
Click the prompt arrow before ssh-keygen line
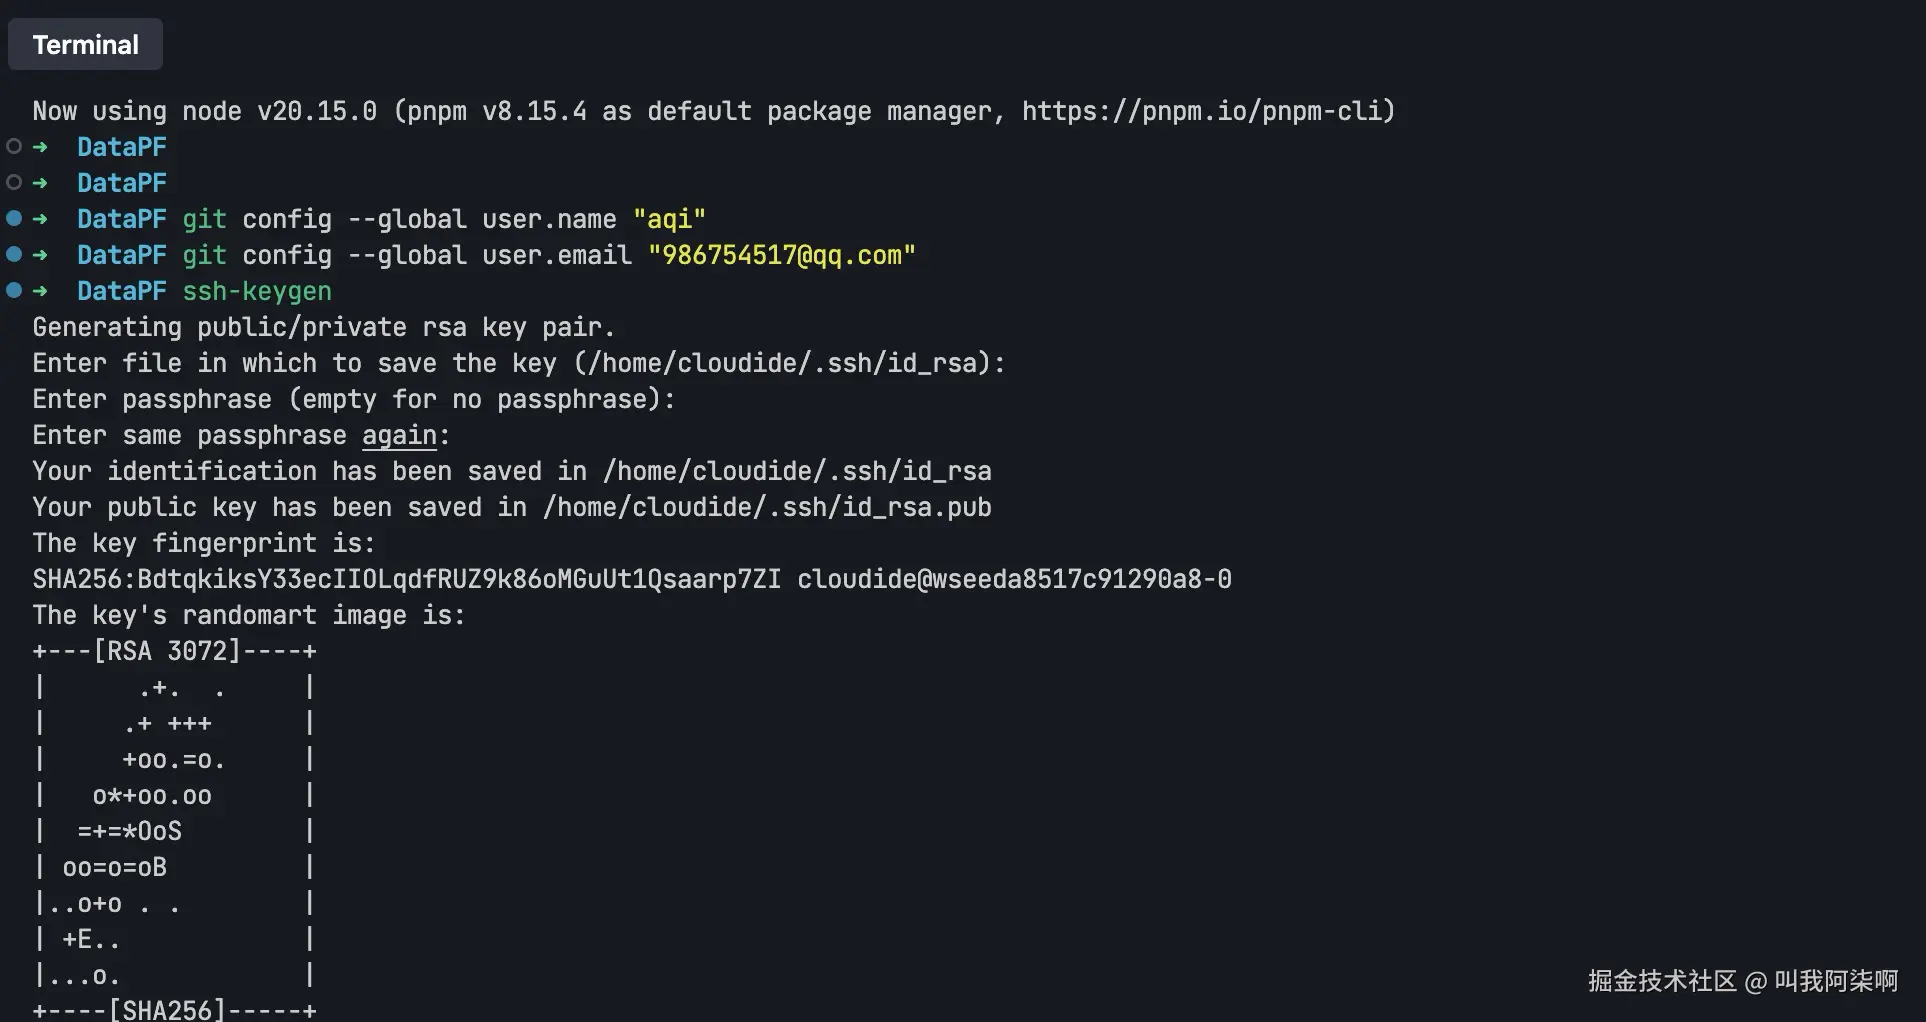40,291
